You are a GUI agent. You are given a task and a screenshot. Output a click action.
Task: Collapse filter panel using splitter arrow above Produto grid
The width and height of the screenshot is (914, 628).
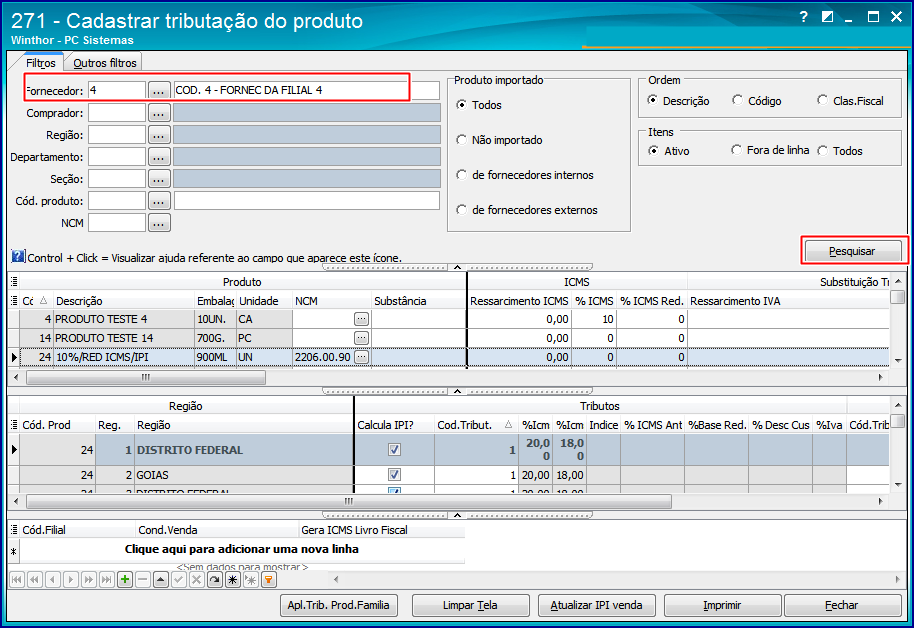(x=458, y=267)
